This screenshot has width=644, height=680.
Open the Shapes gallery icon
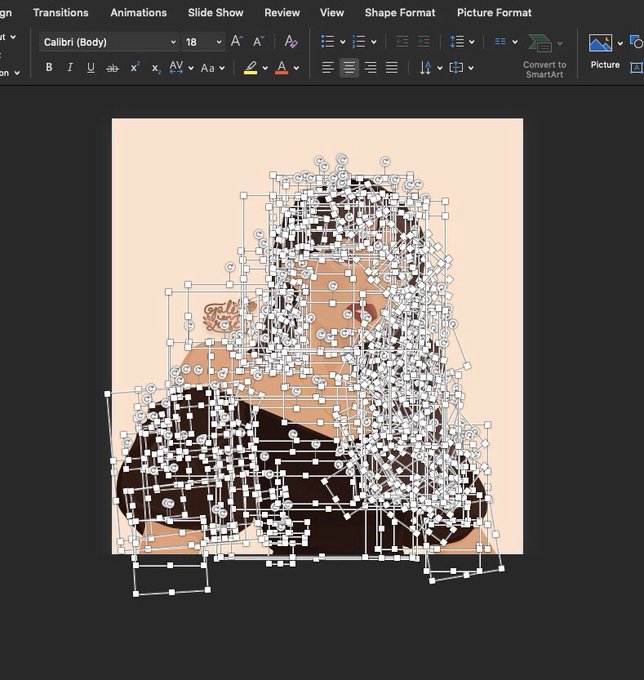637,42
